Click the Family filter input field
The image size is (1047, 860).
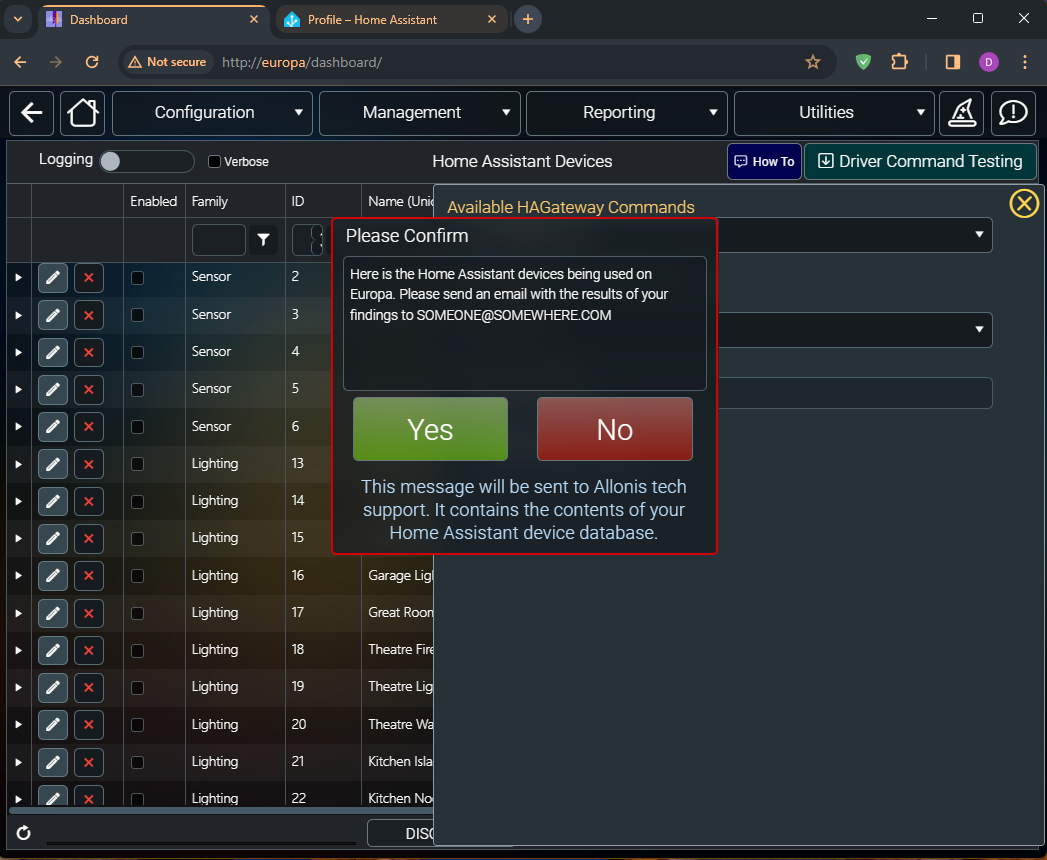click(218, 240)
